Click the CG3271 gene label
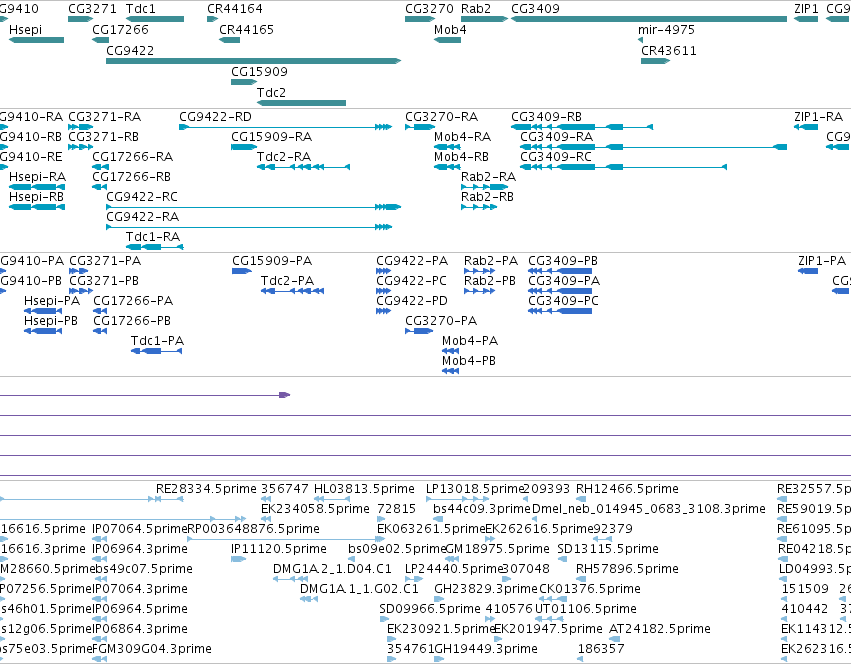Image resolution: width=851 pixels, height=664 pixels. point(92,9)
